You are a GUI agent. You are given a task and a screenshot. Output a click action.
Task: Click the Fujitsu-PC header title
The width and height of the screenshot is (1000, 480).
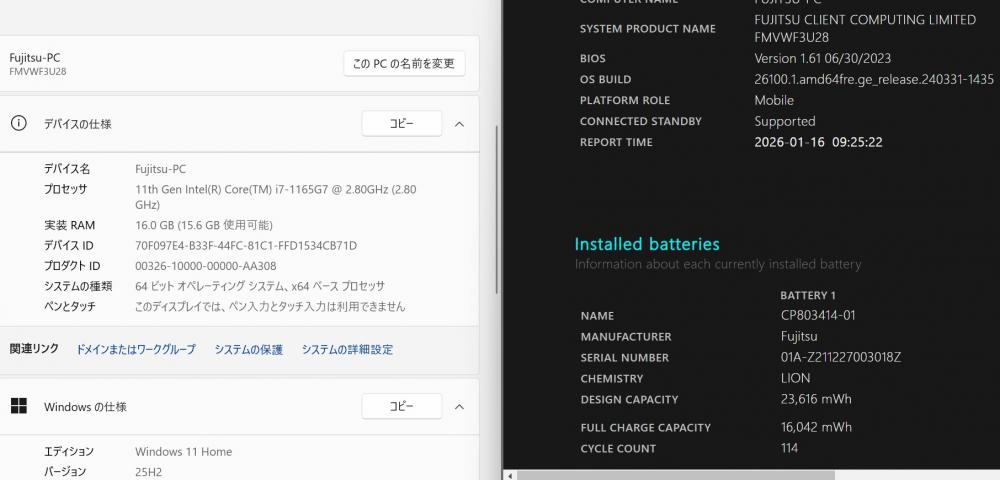coord(34,57)
